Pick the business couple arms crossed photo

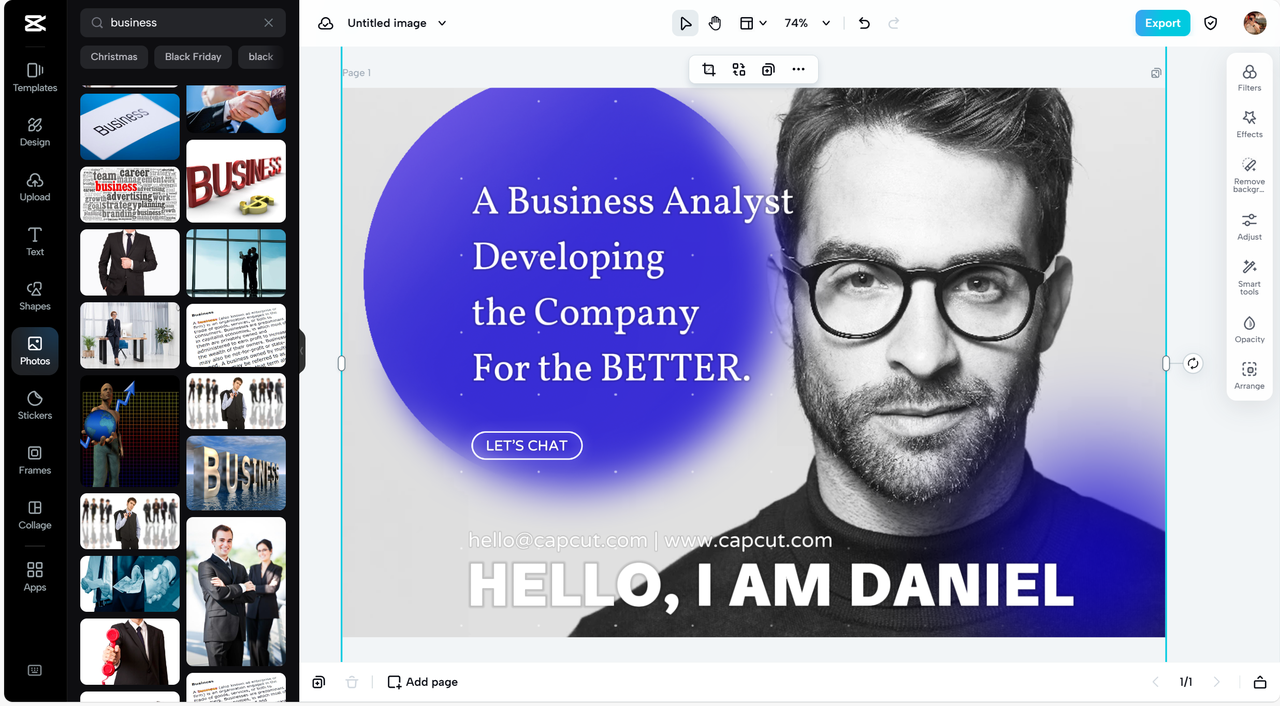(236, 592)
